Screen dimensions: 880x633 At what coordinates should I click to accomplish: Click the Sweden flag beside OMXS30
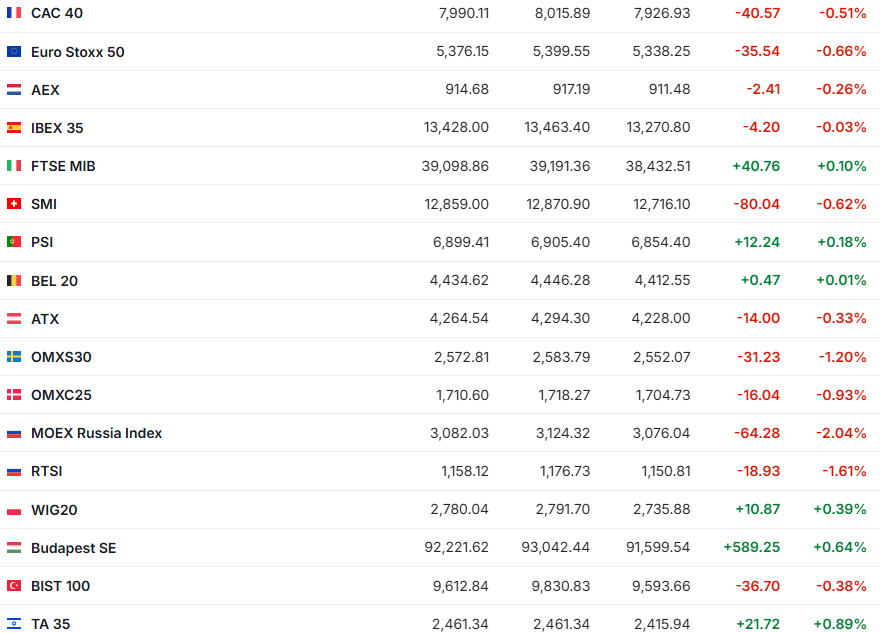tap(14, 357)
